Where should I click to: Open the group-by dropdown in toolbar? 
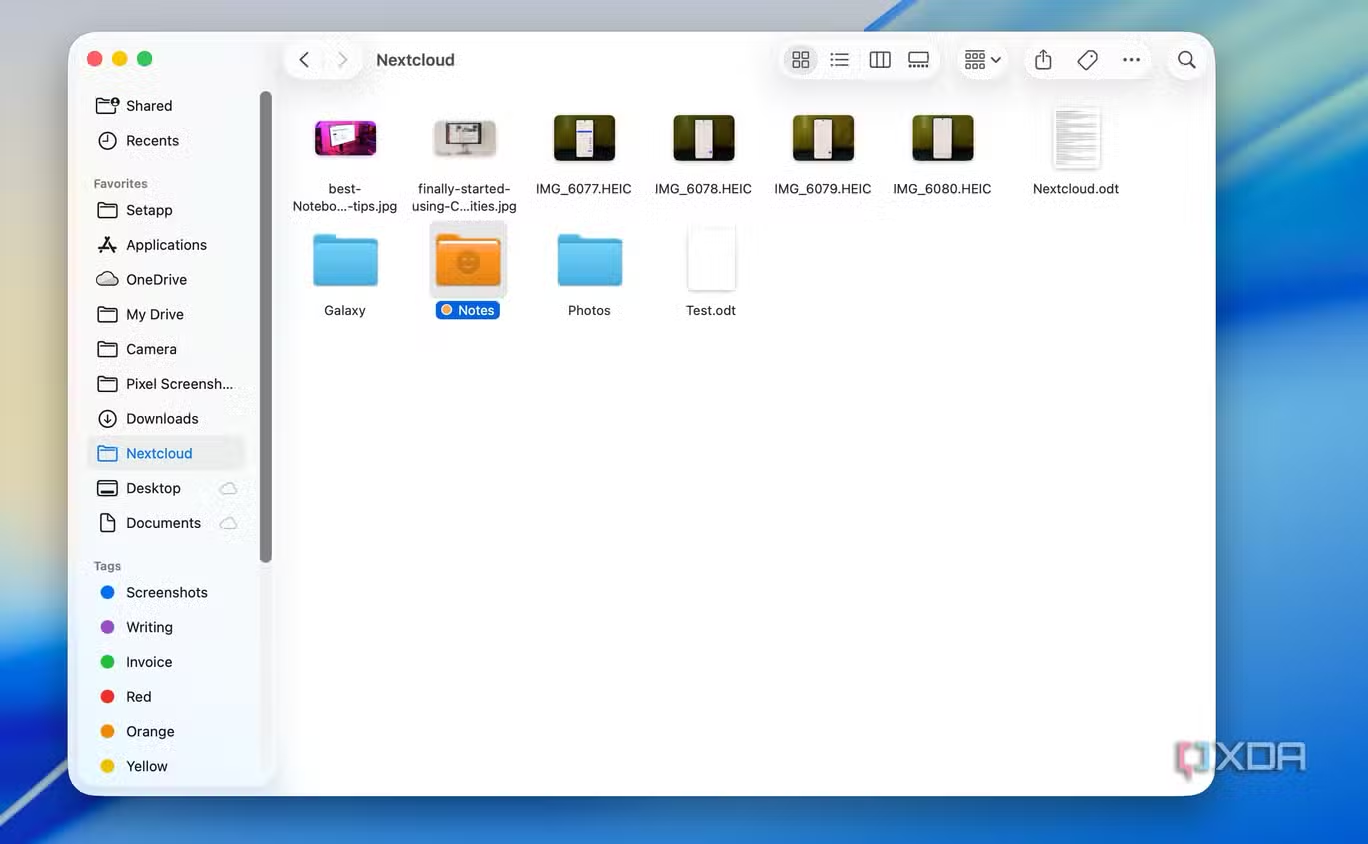coord(982,60)
